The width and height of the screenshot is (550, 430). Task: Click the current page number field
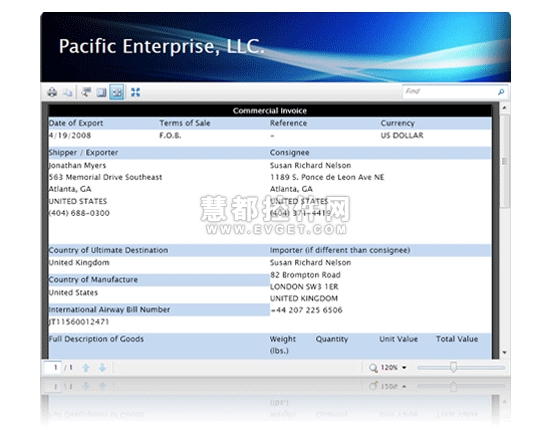coord(52,367)
